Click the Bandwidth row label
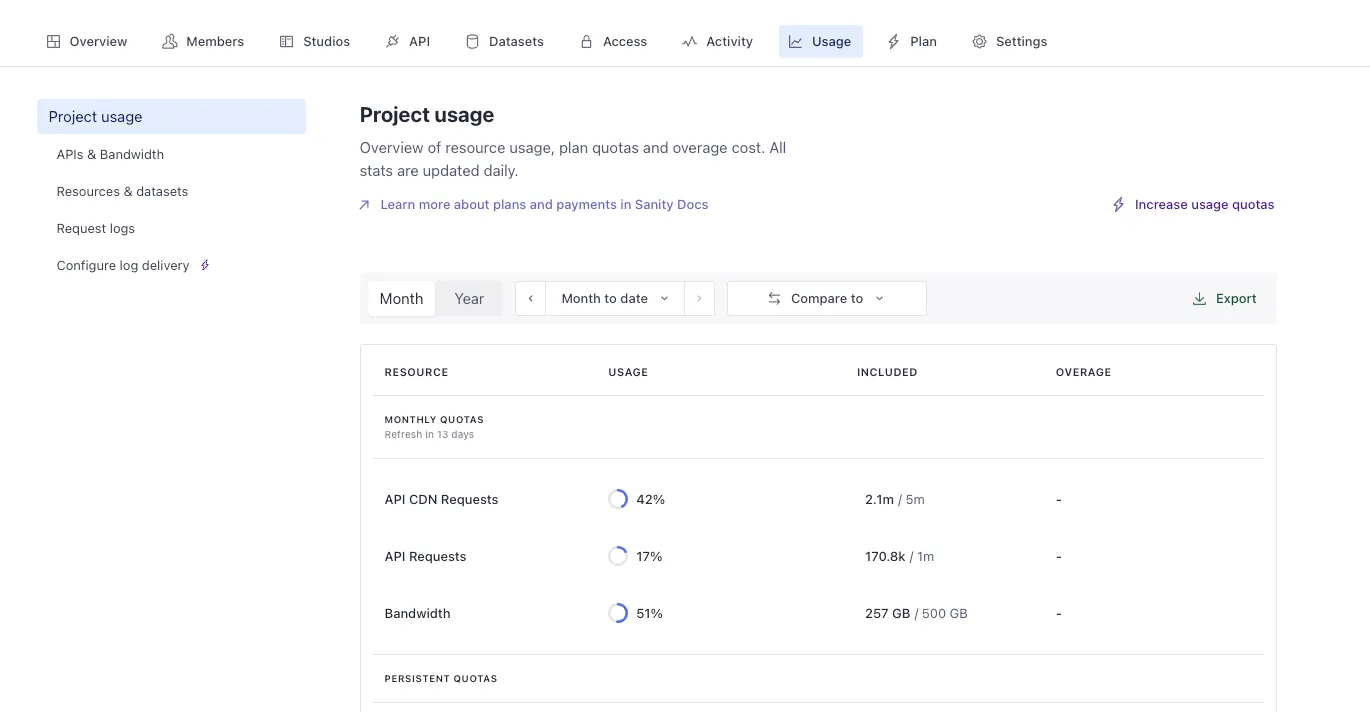Image resolution: width=1370 pixels, height=712 pixels. pyautogui.click(x=417, y=614)
